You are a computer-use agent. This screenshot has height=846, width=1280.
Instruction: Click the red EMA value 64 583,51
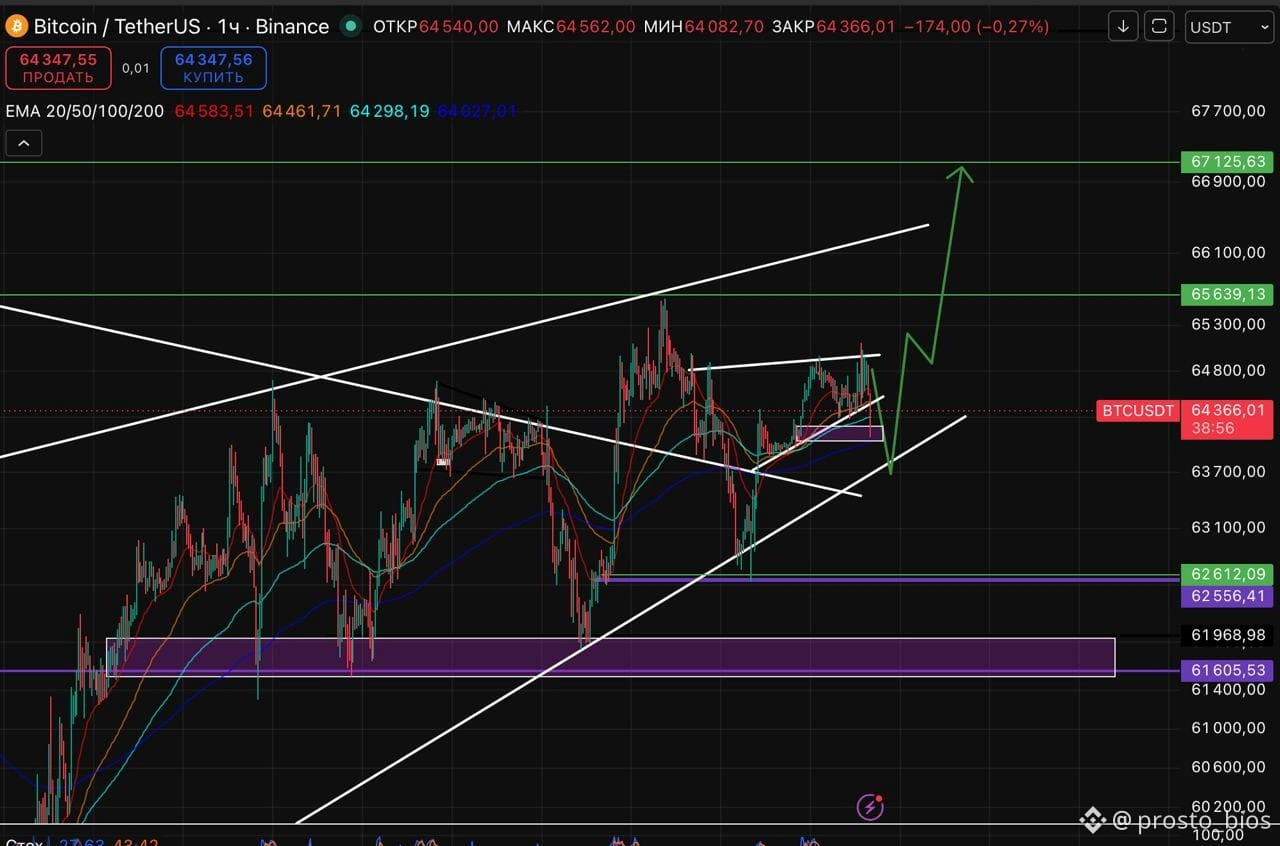tap(214, 111)
